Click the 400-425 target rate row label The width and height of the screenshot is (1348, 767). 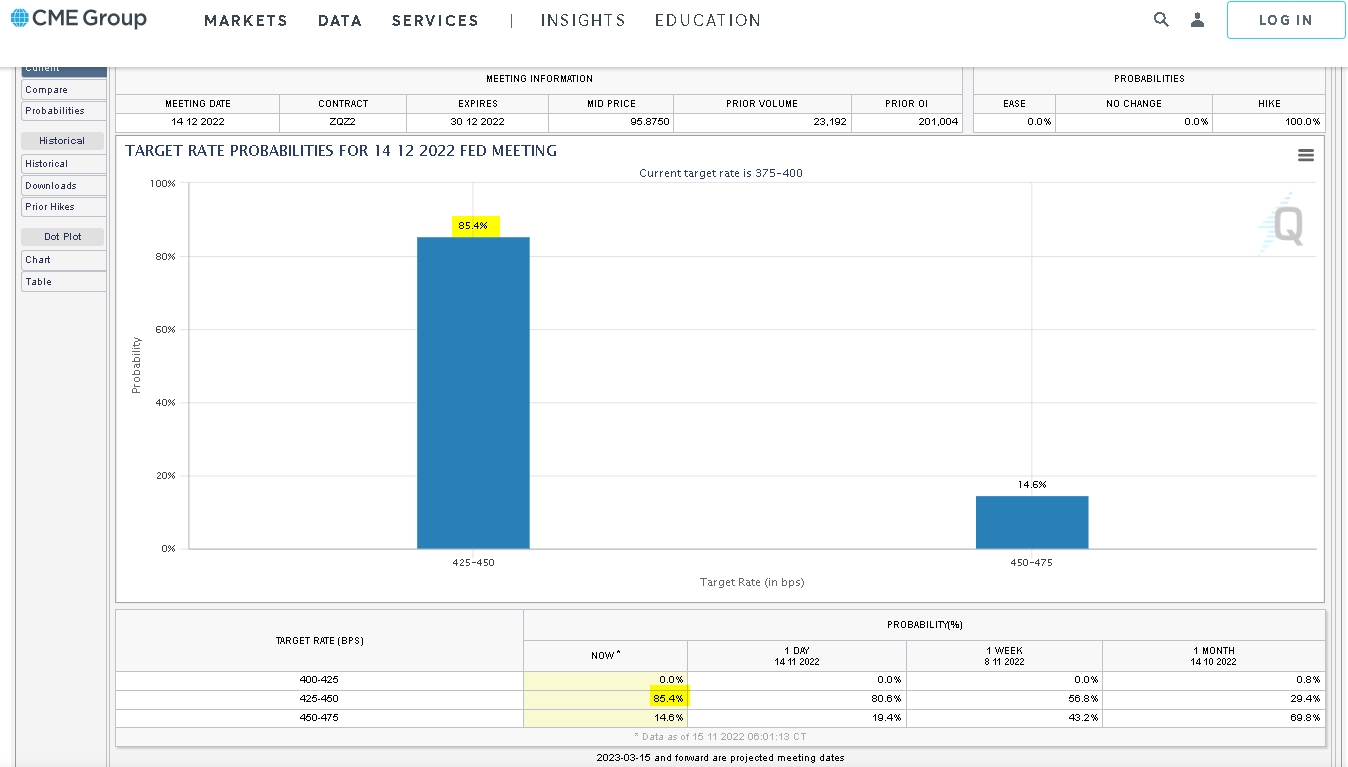tap(320, 680)
